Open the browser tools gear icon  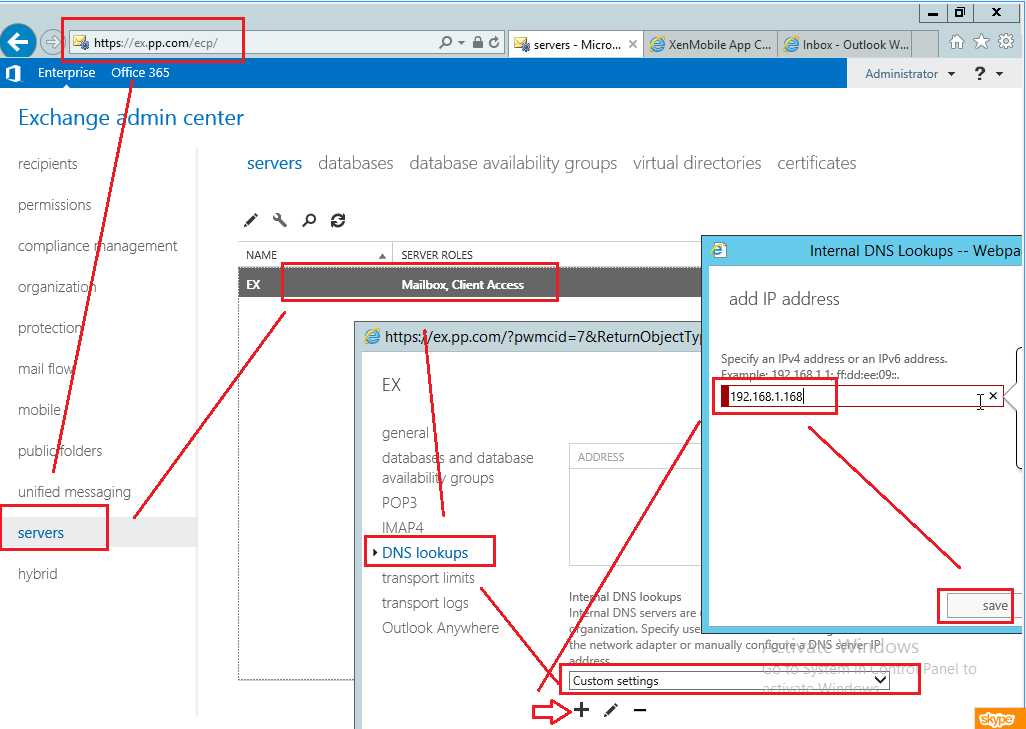(x=1006, y=42)
